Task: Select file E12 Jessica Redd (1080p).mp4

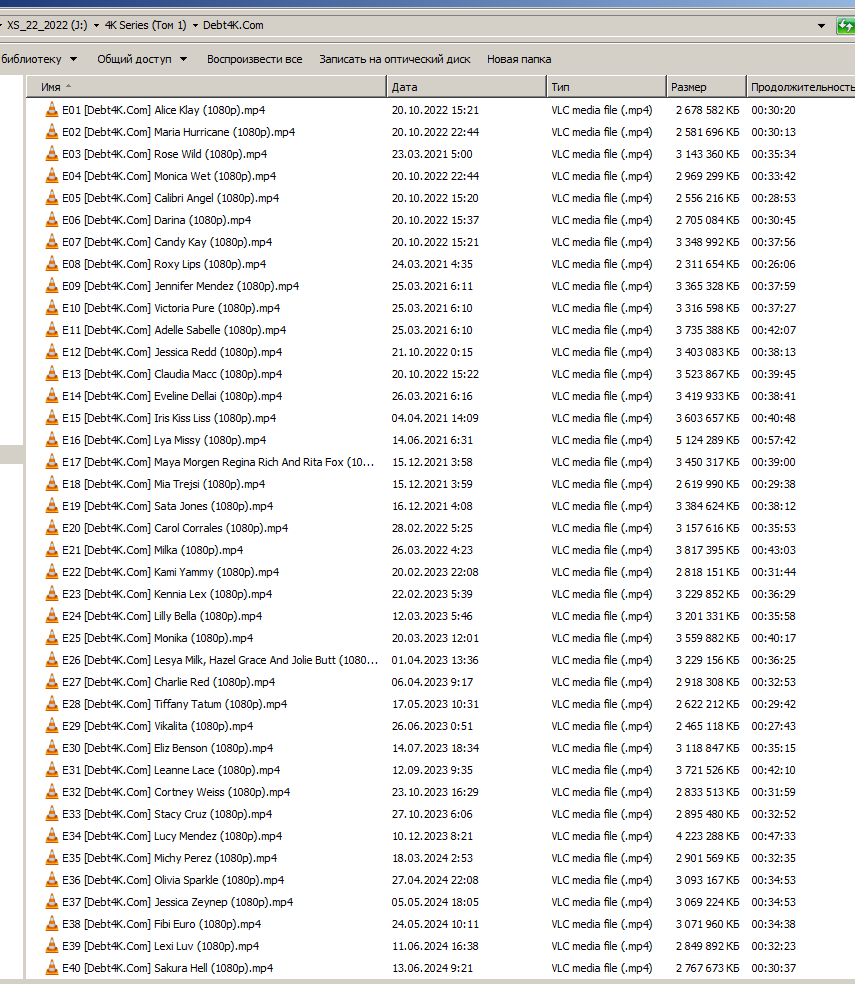Action: pos(172,352)
